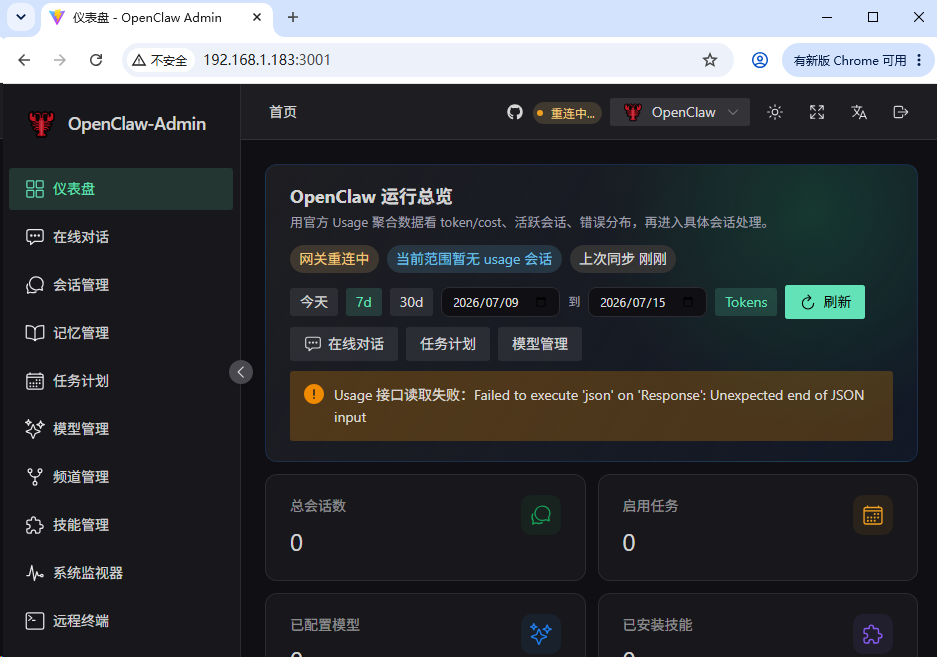937x657 pixels.
Task: Click the 已配置模型 sparkle icon
Action: coord(541,634)
